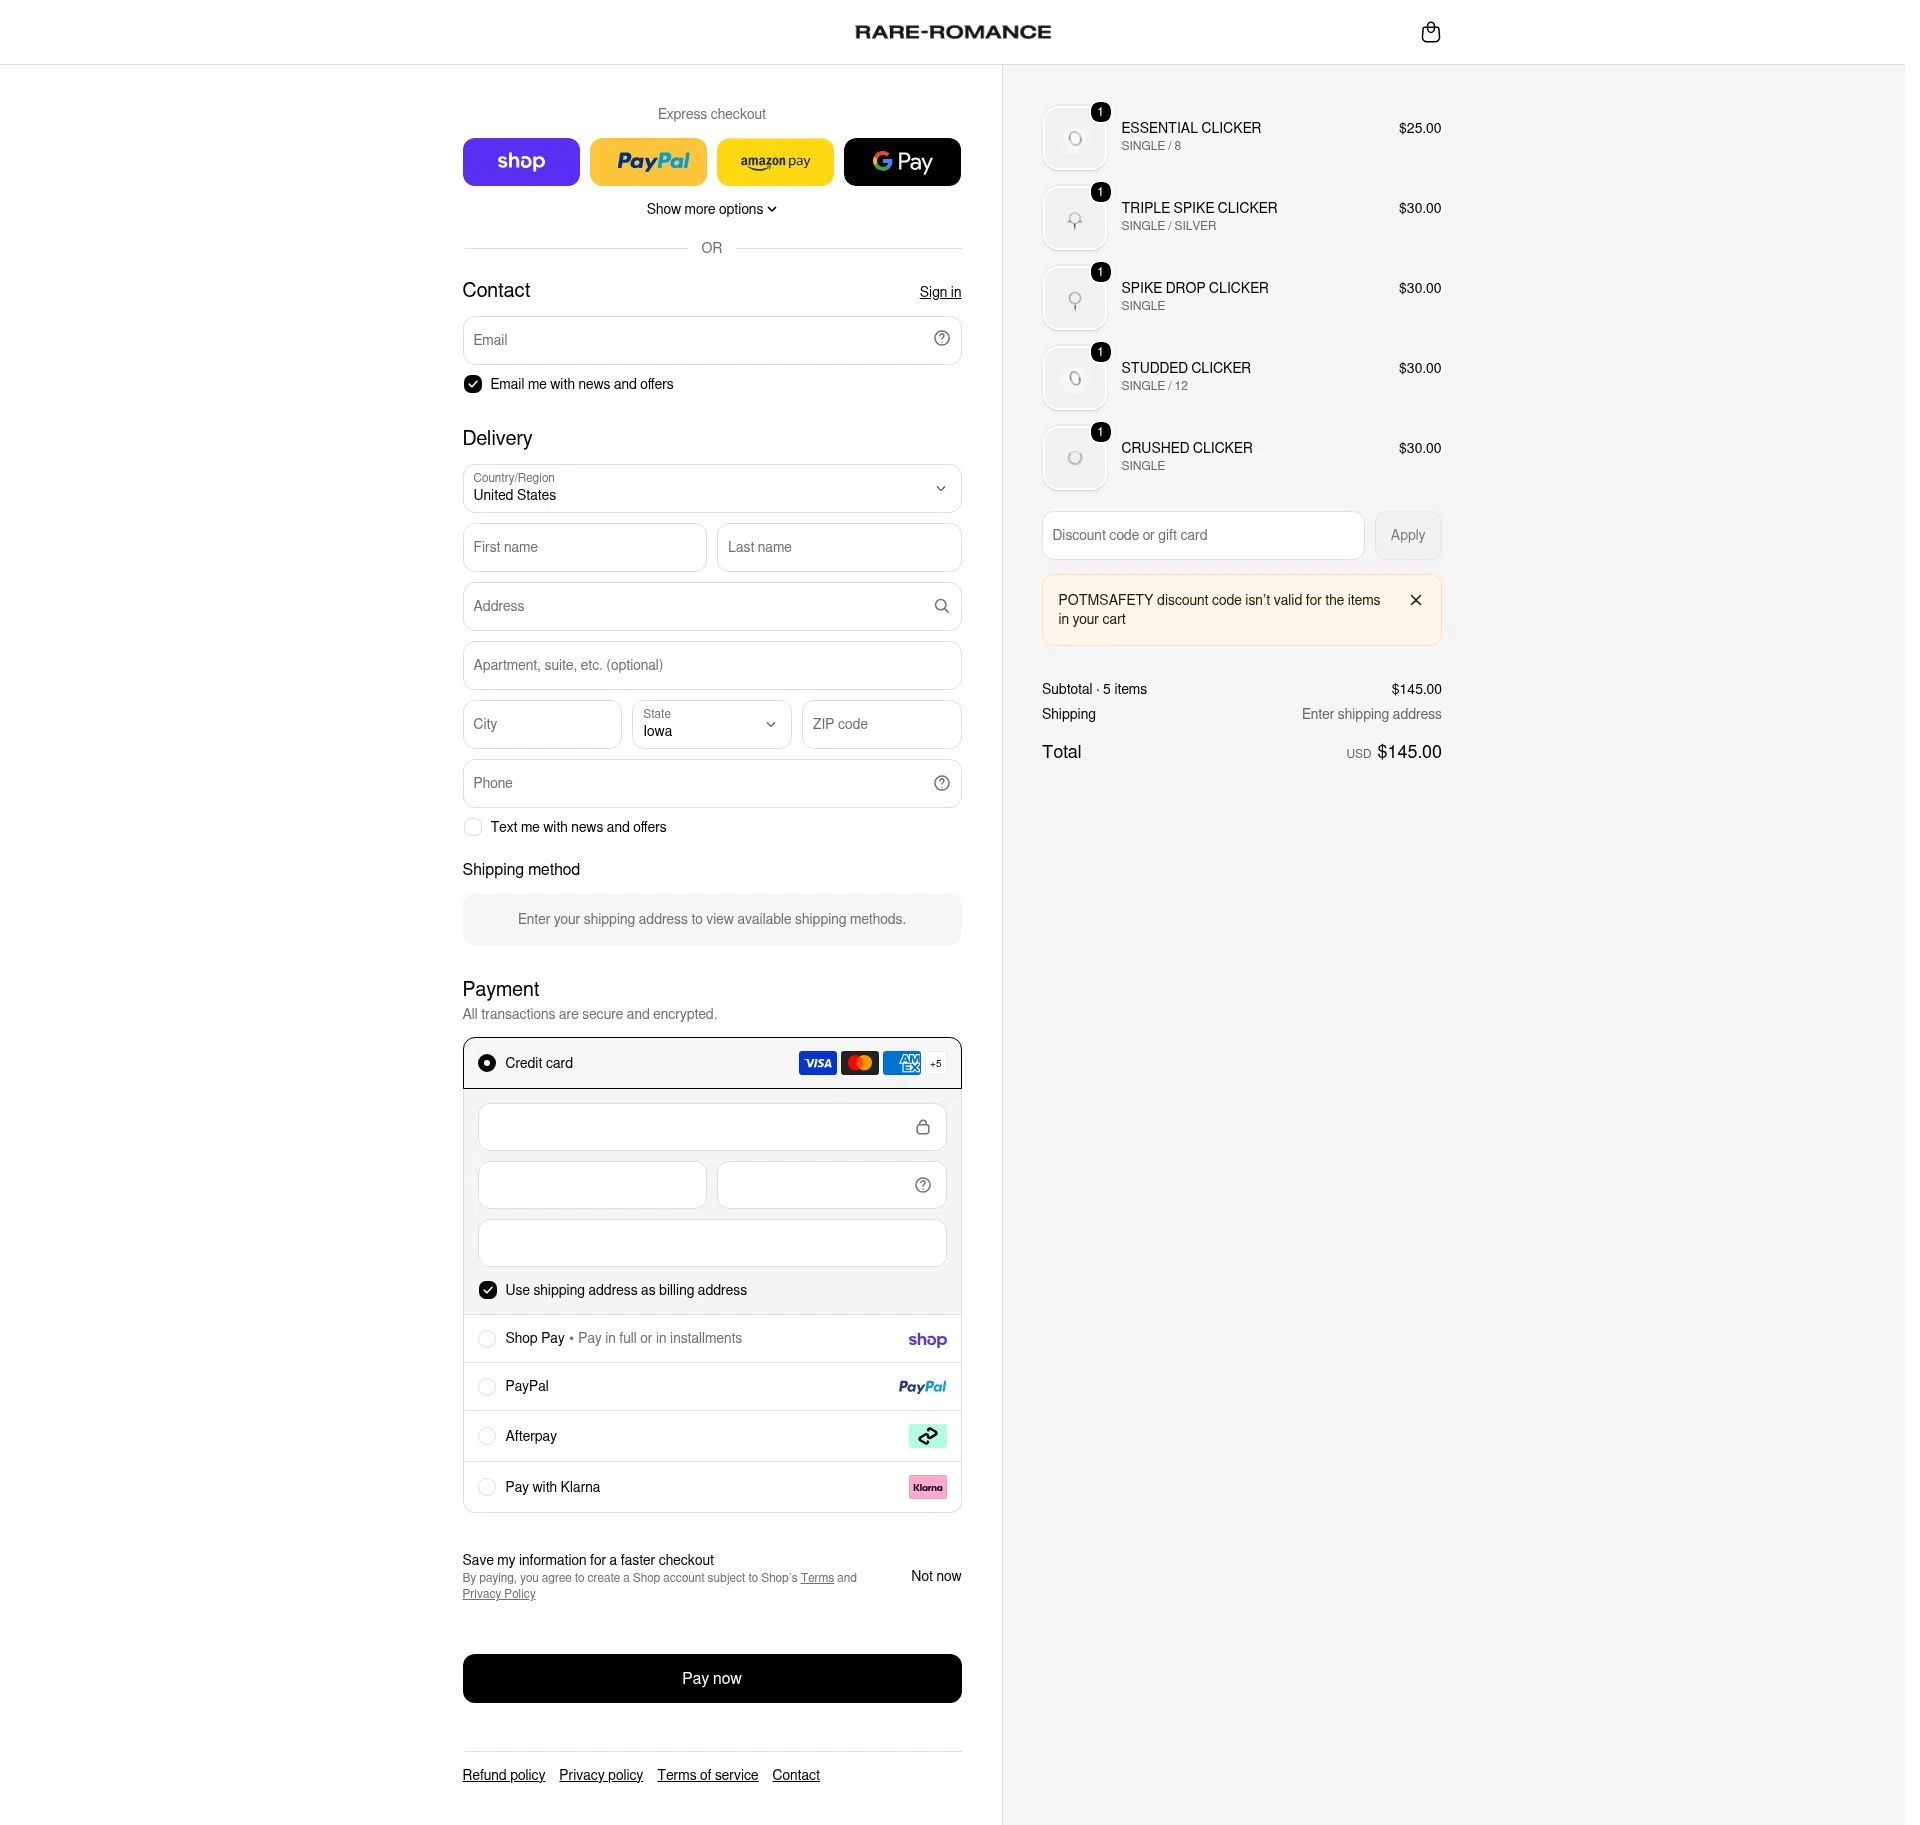Click the phone field help icon

coord(941,783)
